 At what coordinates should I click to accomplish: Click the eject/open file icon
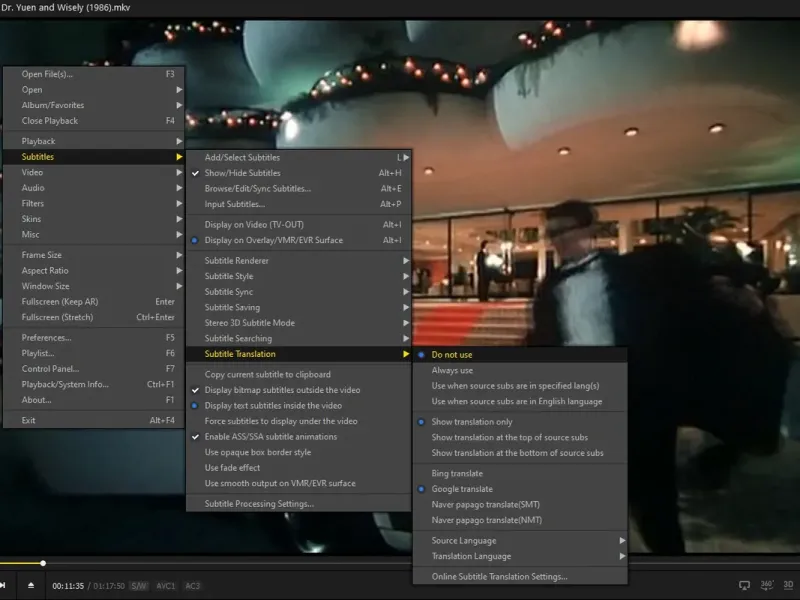(x=30, y=585)
